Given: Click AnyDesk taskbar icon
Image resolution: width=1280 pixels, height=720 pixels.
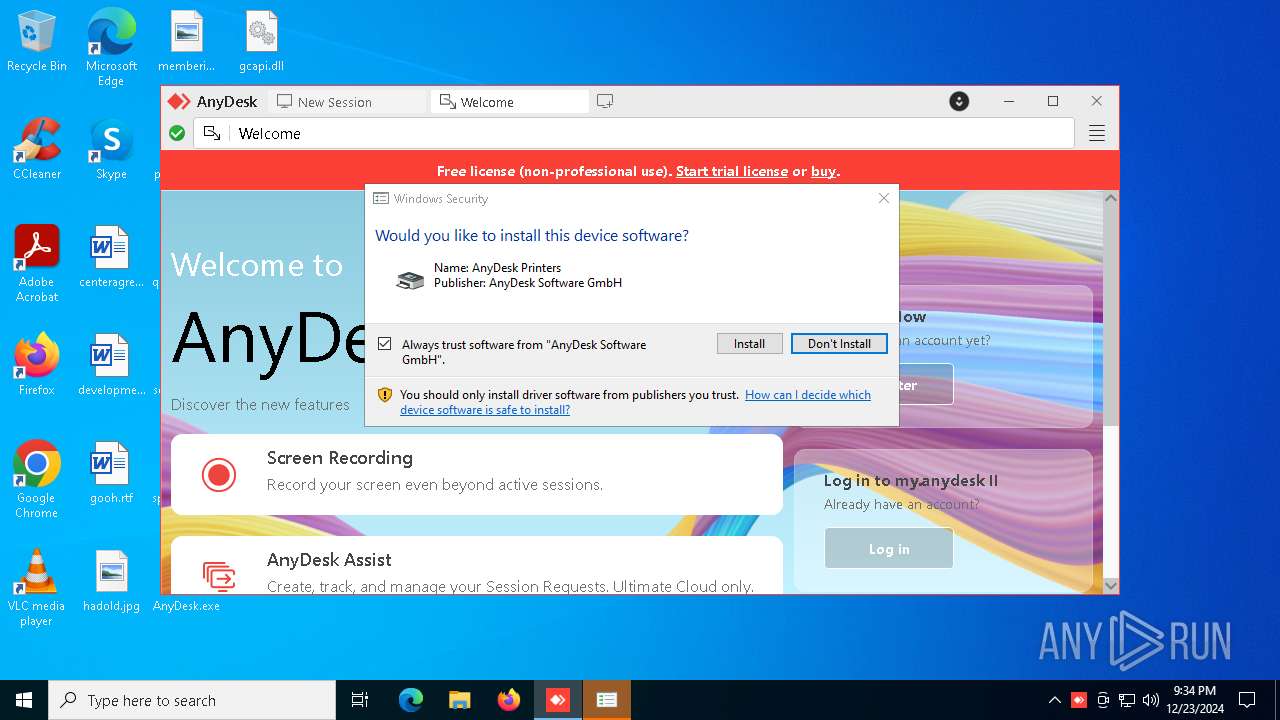Looking at the screenshot, I should pos(557,700).
